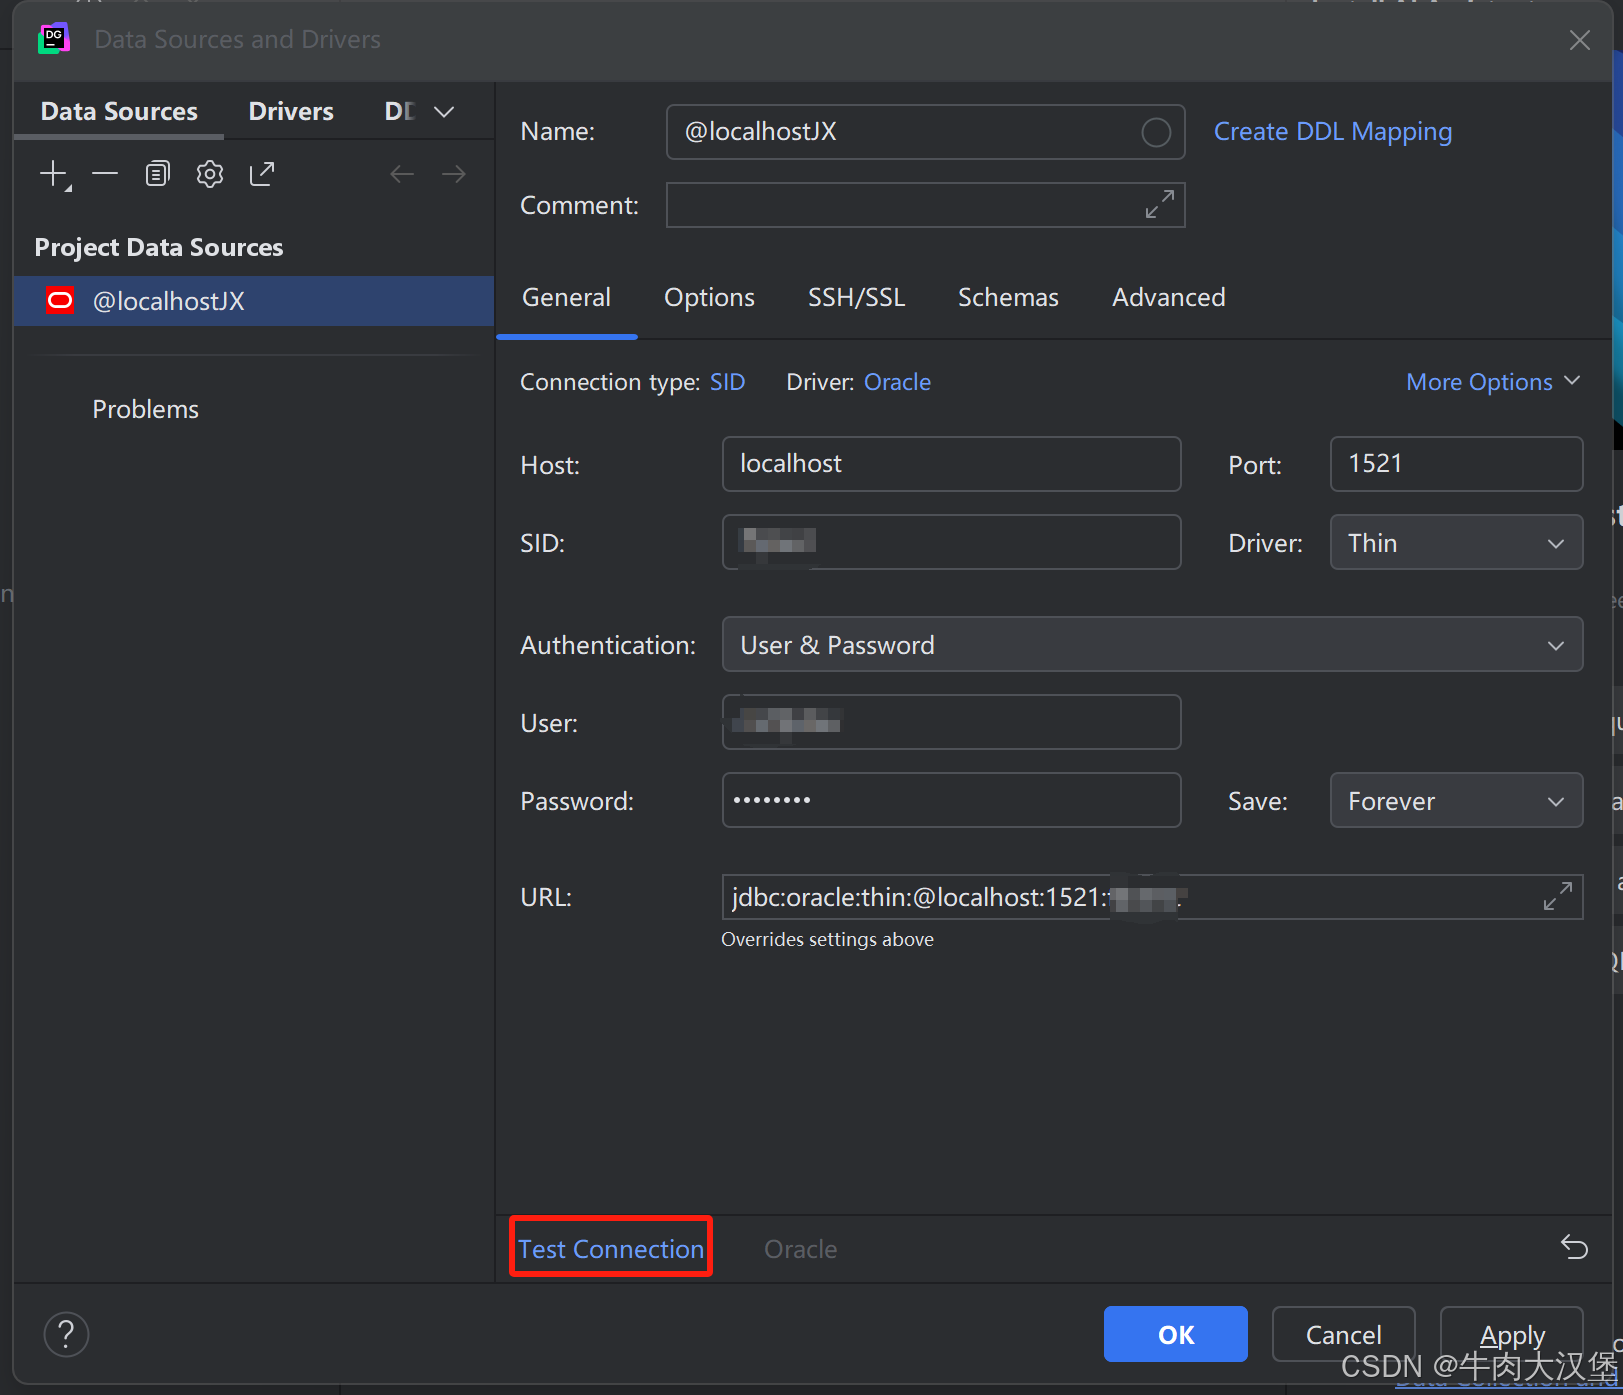Switch to the Data Sources tab
The width and height of the screenshot is (1623, 1395).
pyautogui.click(x=119, y=111)
